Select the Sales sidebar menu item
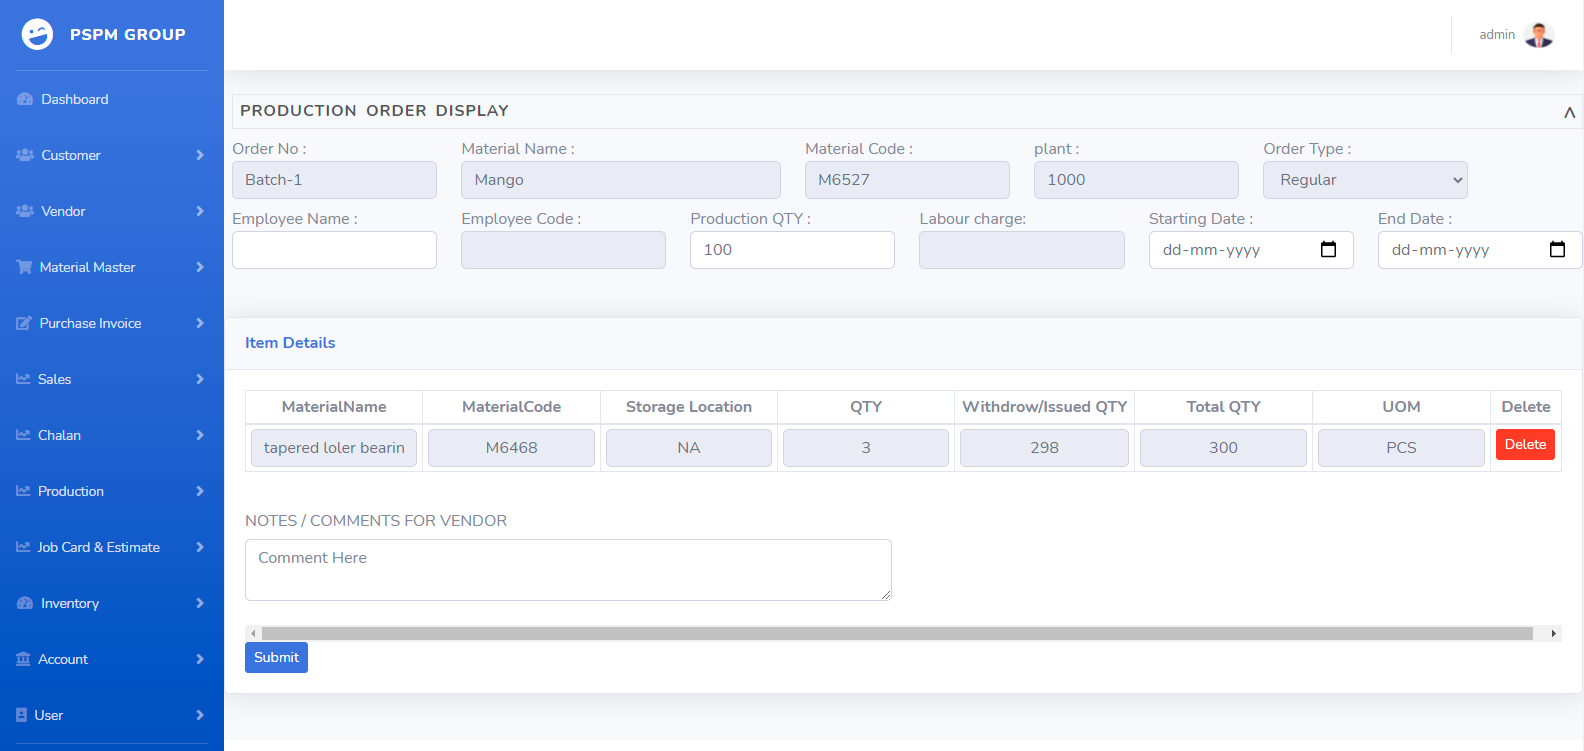 pos(54,379)
